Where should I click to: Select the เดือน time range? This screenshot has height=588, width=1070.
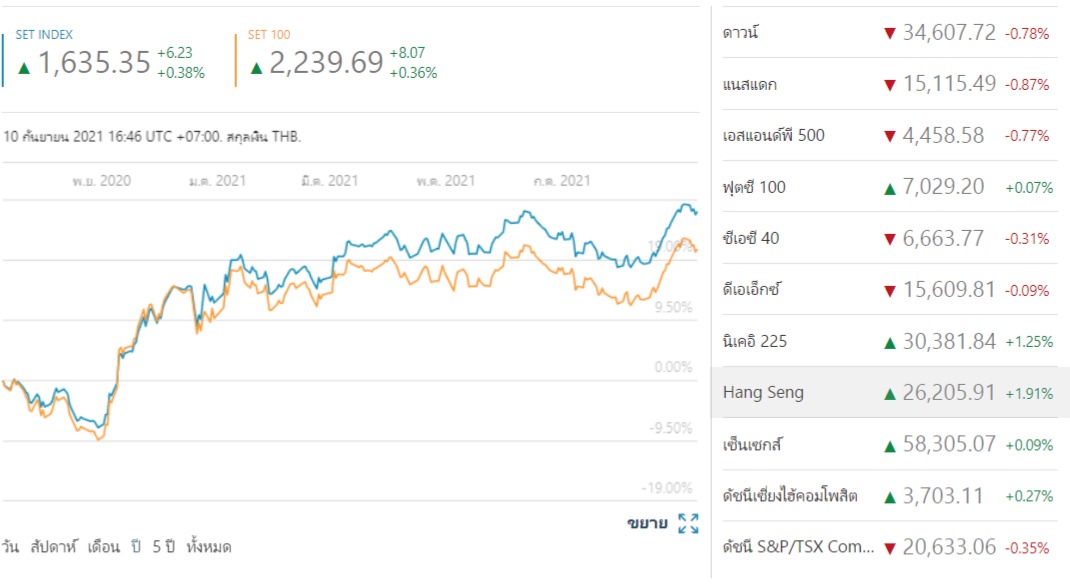coord(103,547)
